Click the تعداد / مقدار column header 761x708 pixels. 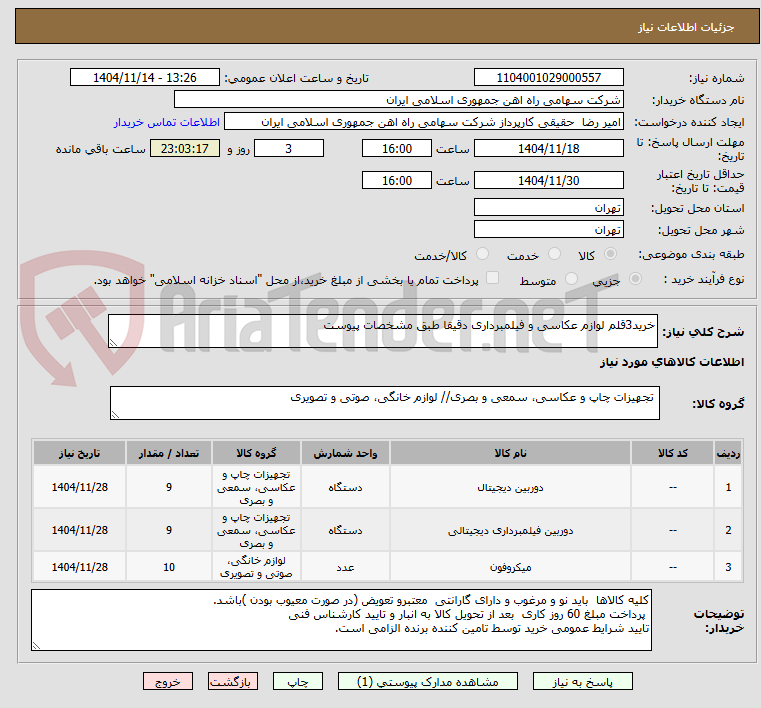pyautogui.click(x=168, y=453)
